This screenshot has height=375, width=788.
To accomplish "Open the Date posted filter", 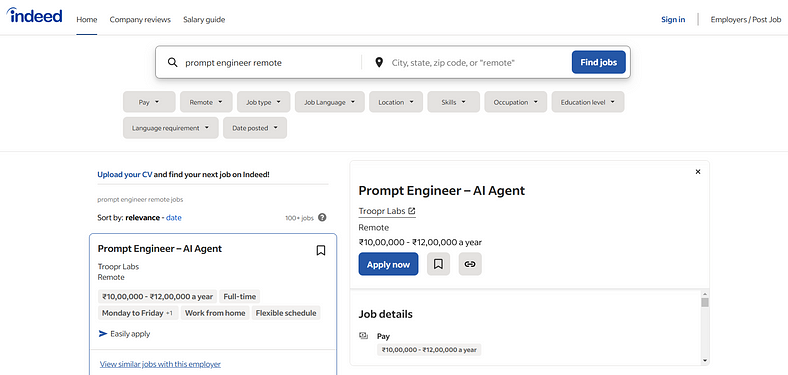I will pos(255,128).
